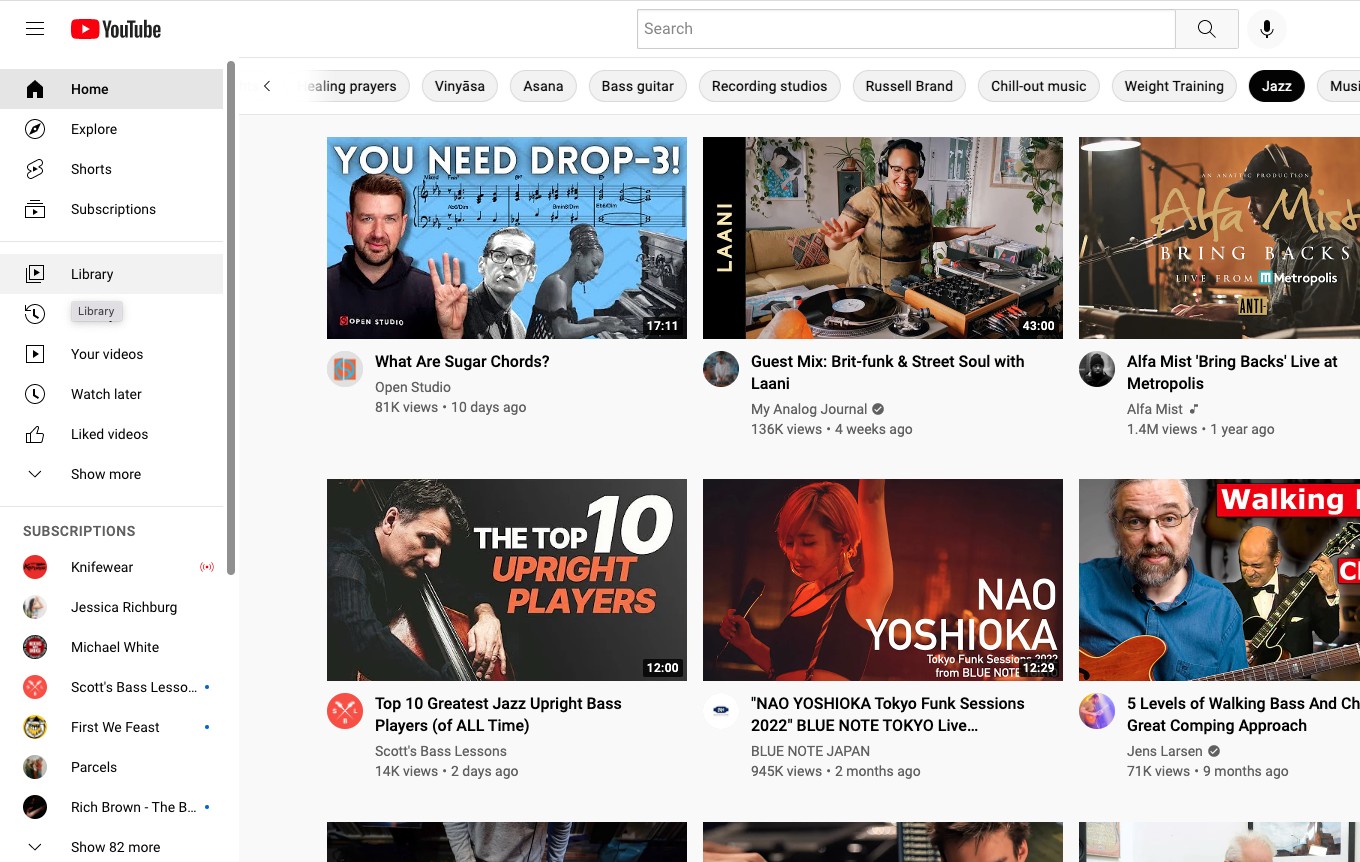Click the Home icon in sidebar
1360x862 pixels.
click(x=35, y=89)
